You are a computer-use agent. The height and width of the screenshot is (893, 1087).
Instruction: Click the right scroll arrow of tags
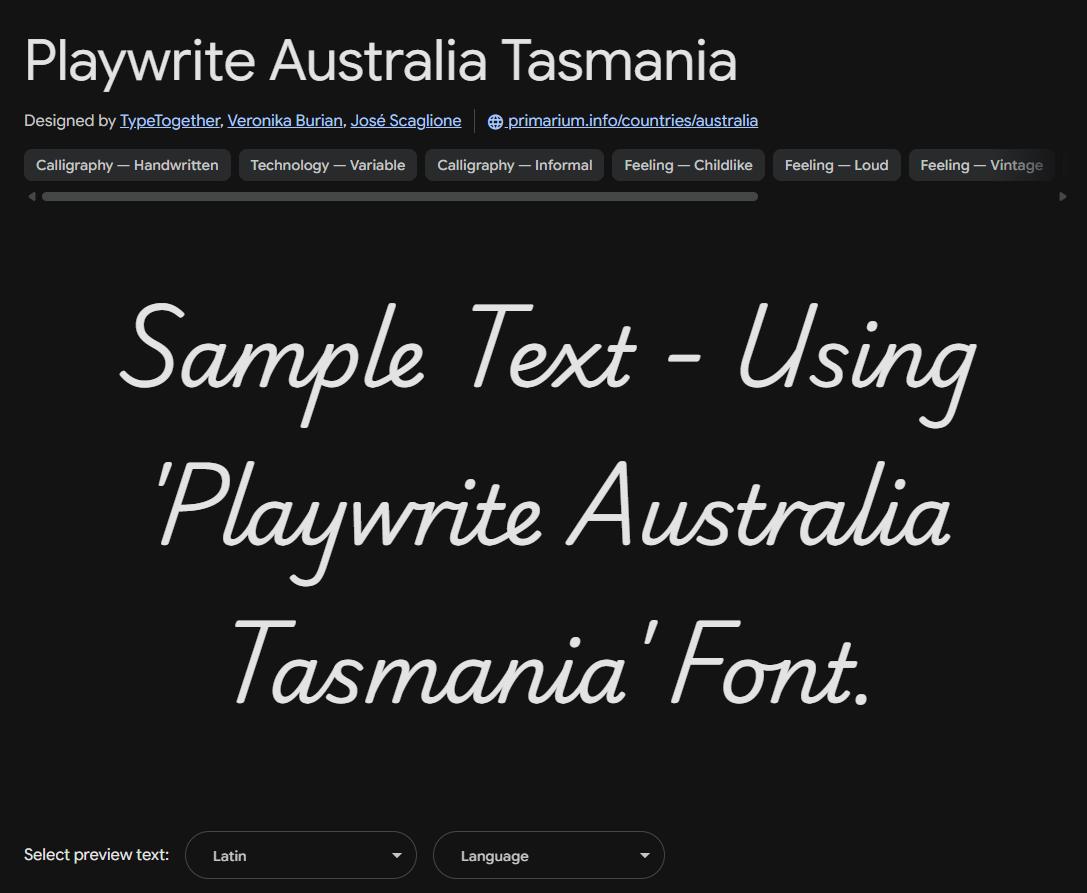[1063, 197]
